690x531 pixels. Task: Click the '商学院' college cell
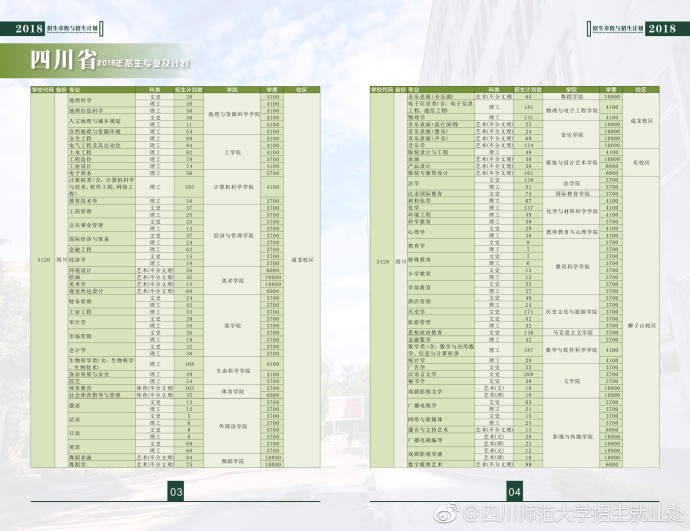coord(233,326)
